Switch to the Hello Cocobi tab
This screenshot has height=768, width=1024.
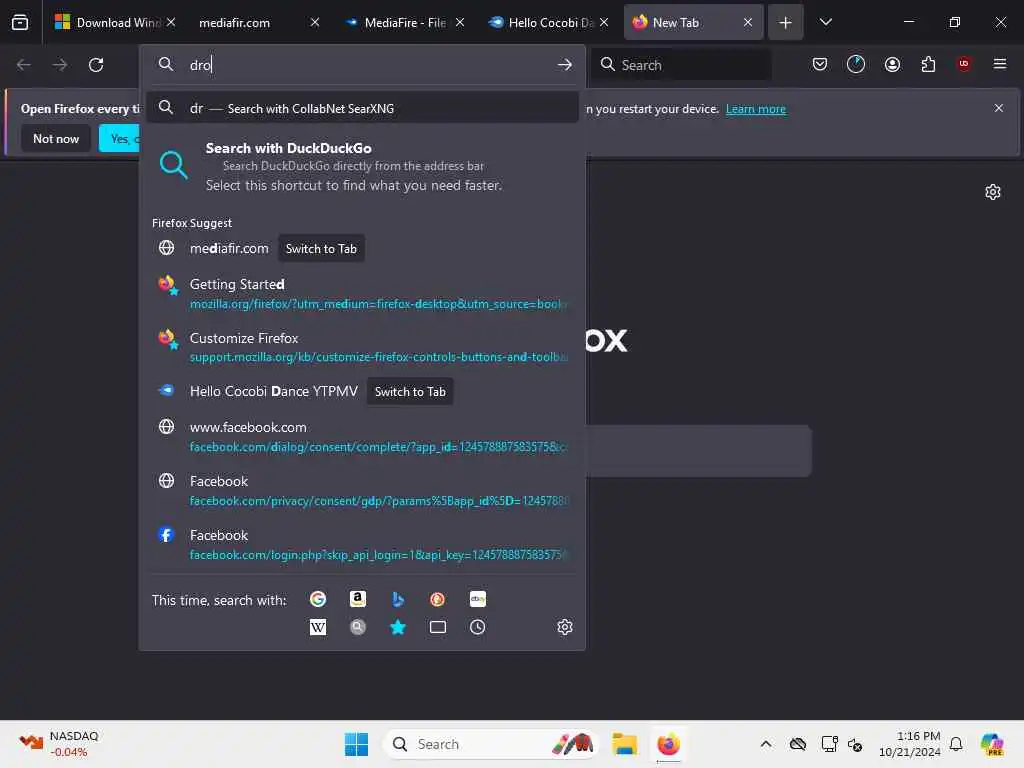541,22
